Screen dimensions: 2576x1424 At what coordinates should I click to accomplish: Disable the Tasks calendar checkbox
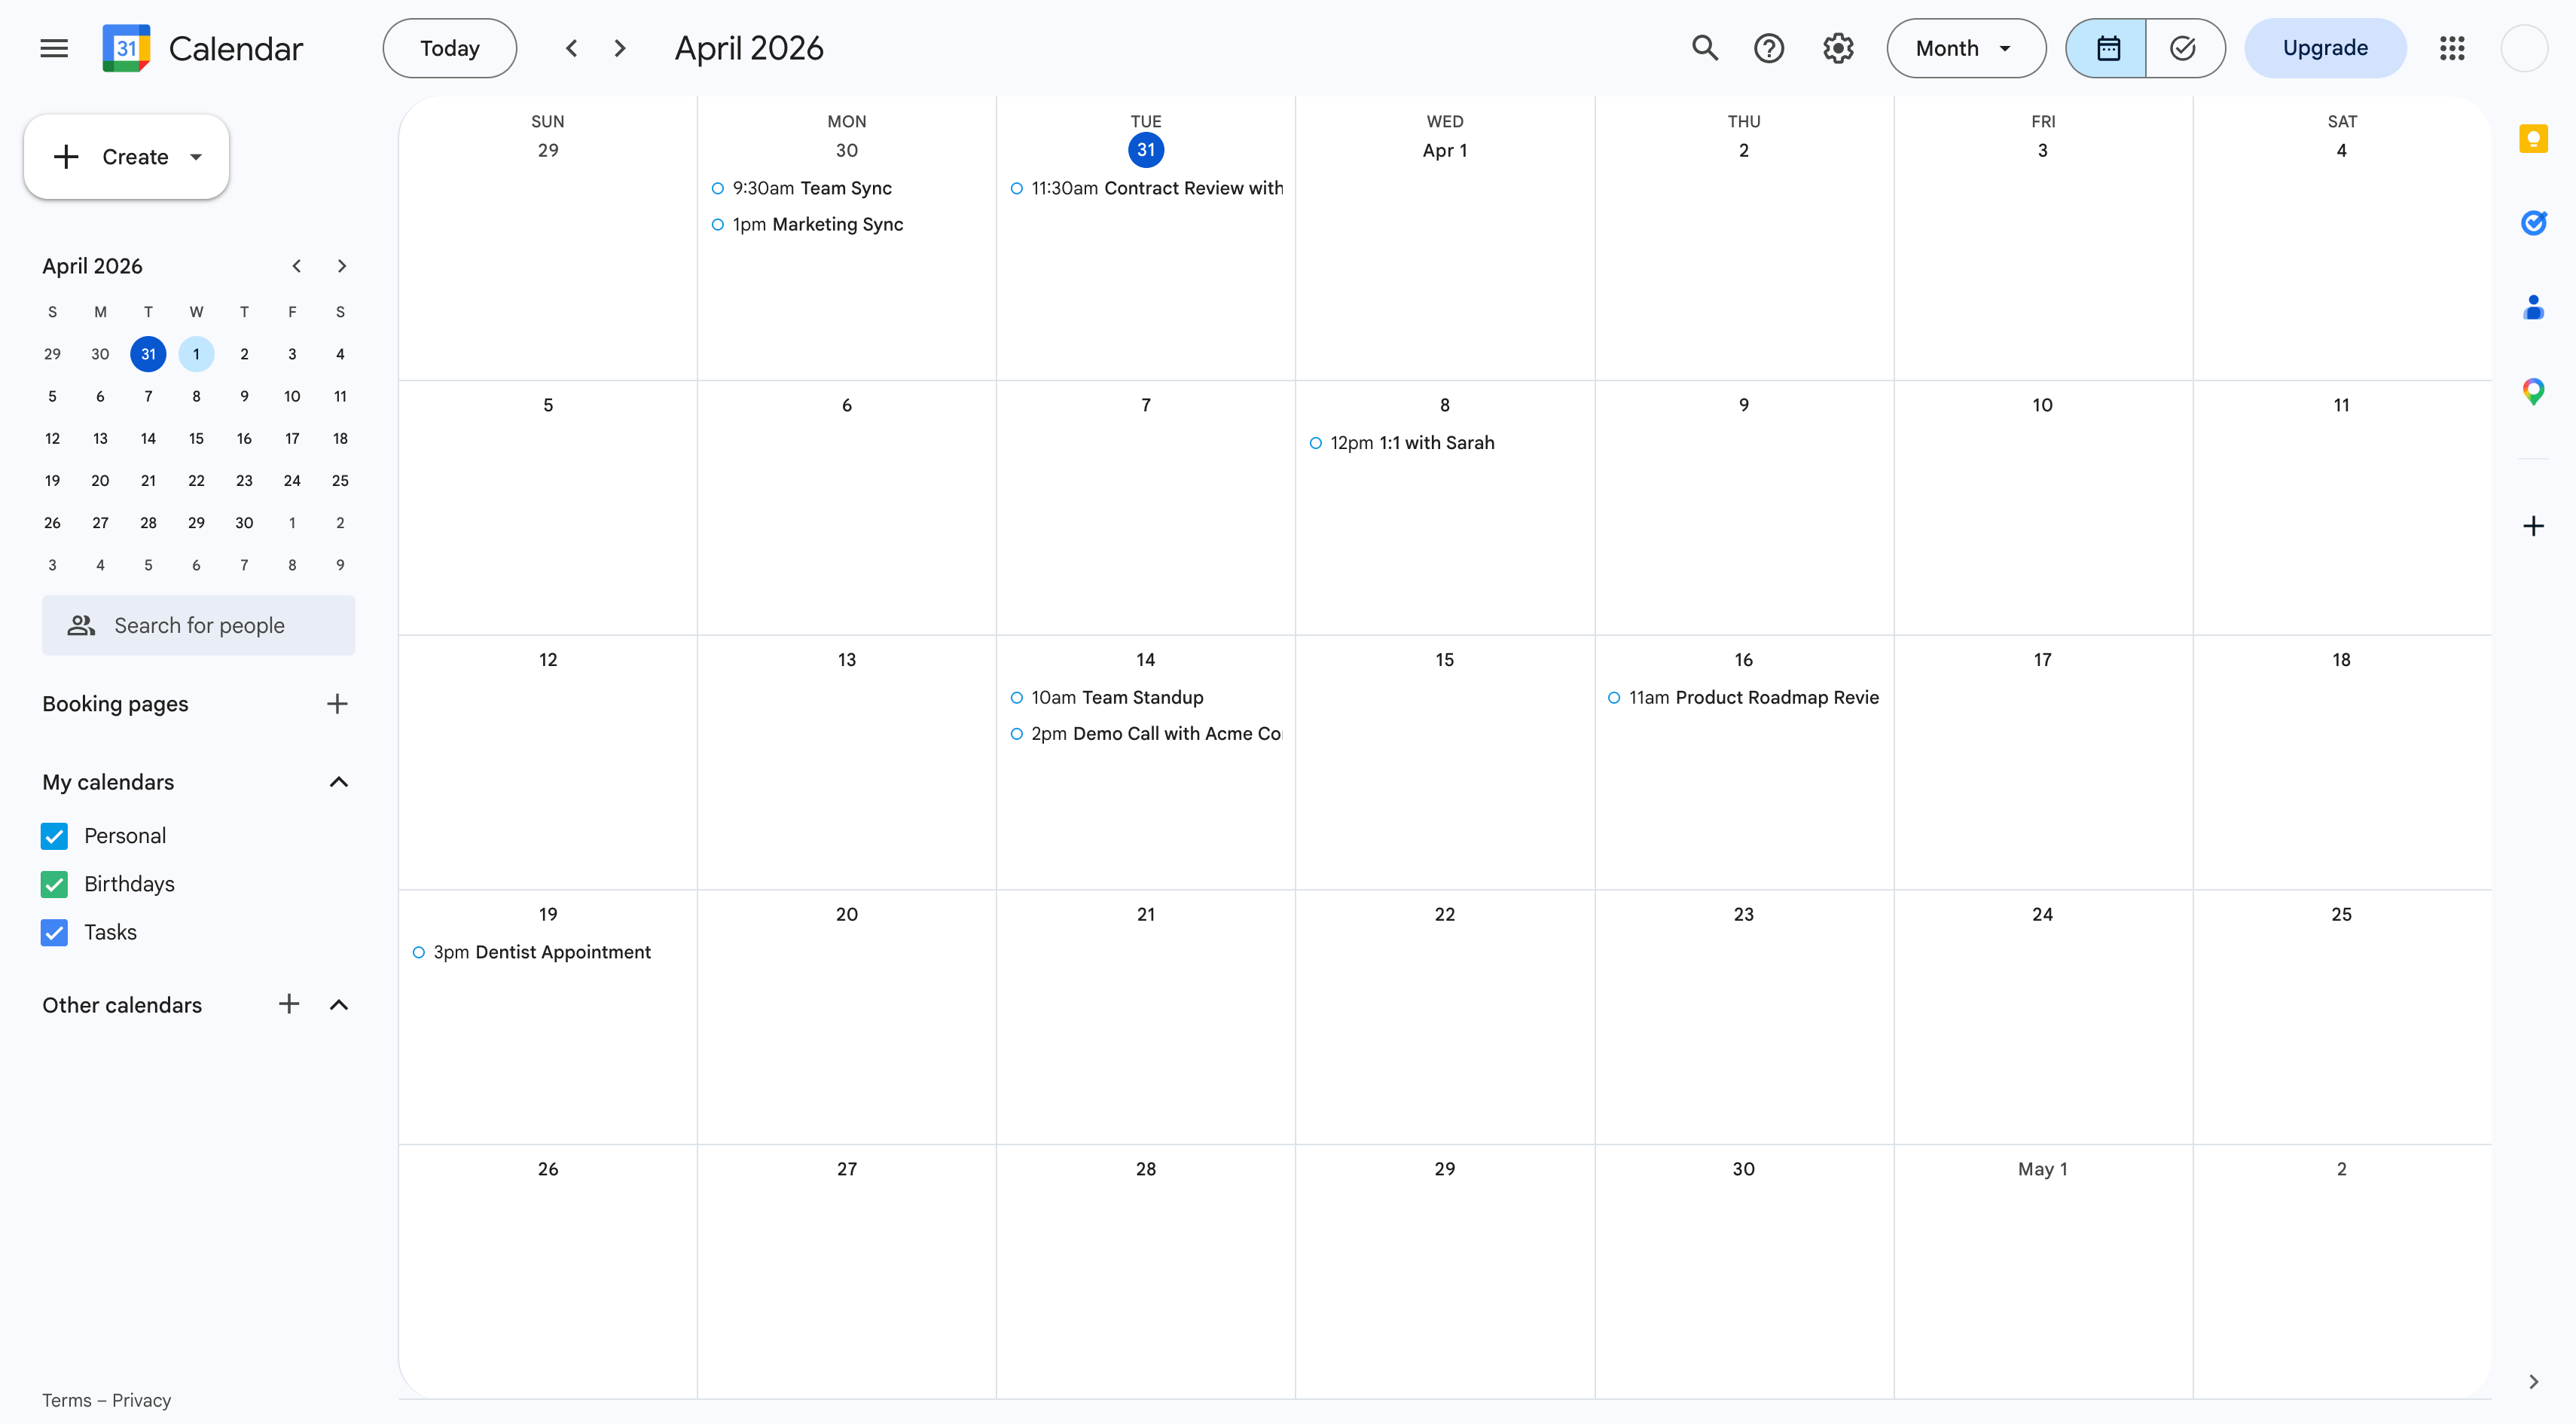point(55,932)
